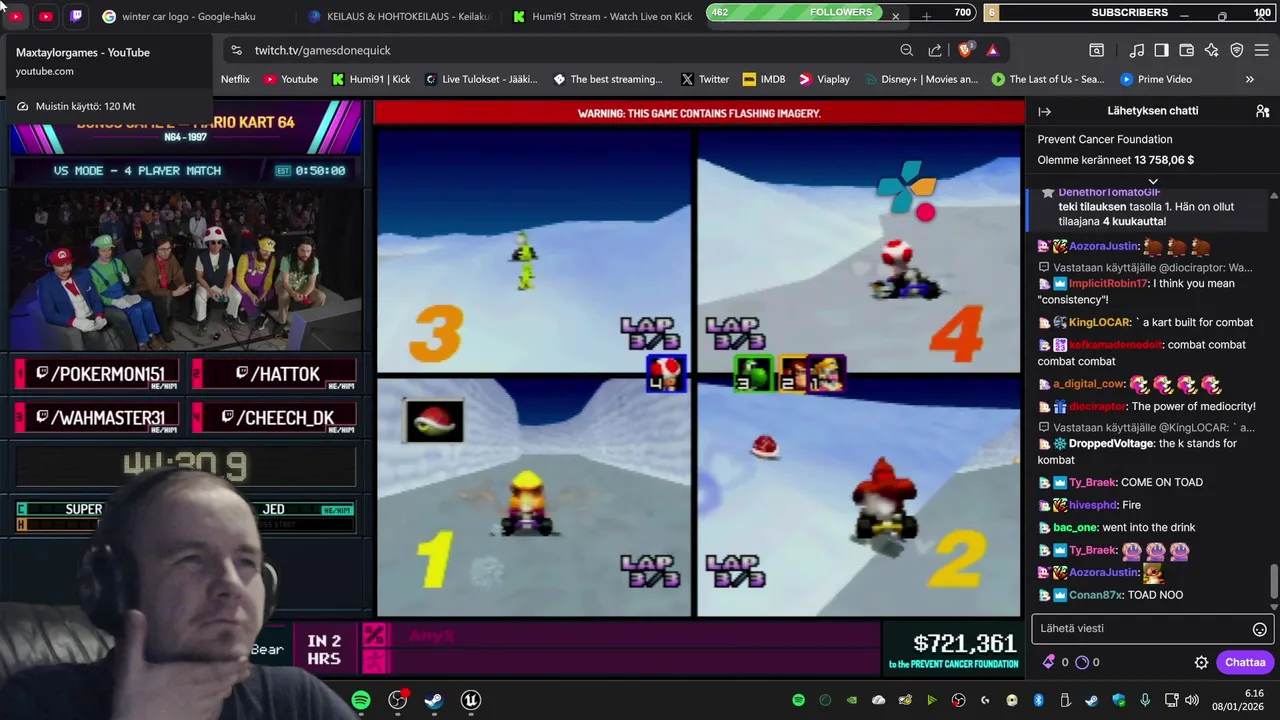Open the Brave Wallet icon
This screenshot has height=720, width=1280.
pyautogui.click(x=1187, y=50)
